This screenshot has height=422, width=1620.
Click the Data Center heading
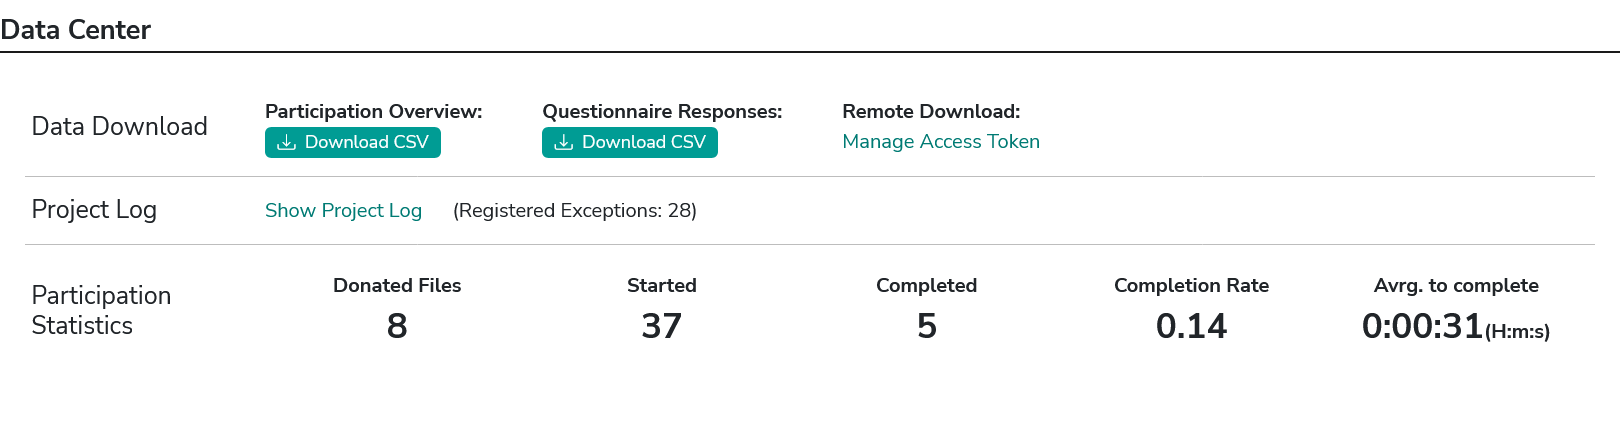[76, 30]
